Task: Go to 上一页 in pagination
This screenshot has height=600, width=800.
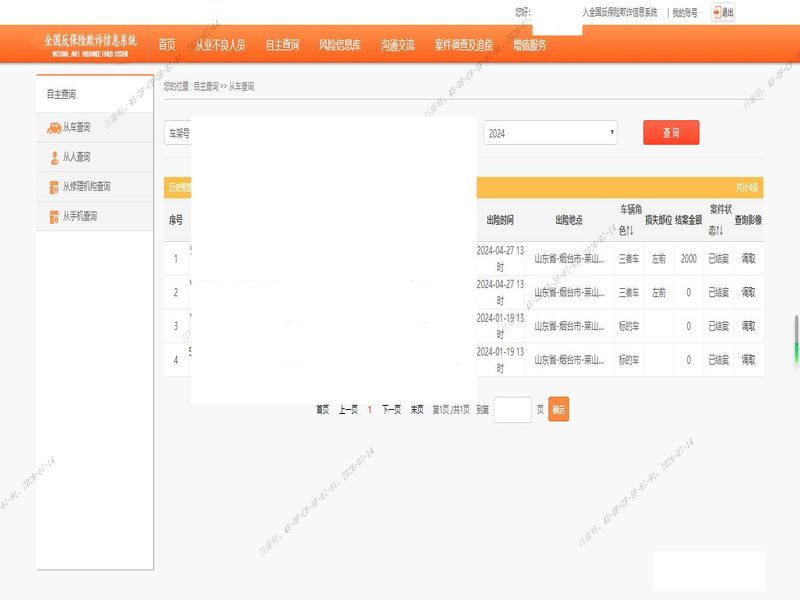Action: point(348,410)
